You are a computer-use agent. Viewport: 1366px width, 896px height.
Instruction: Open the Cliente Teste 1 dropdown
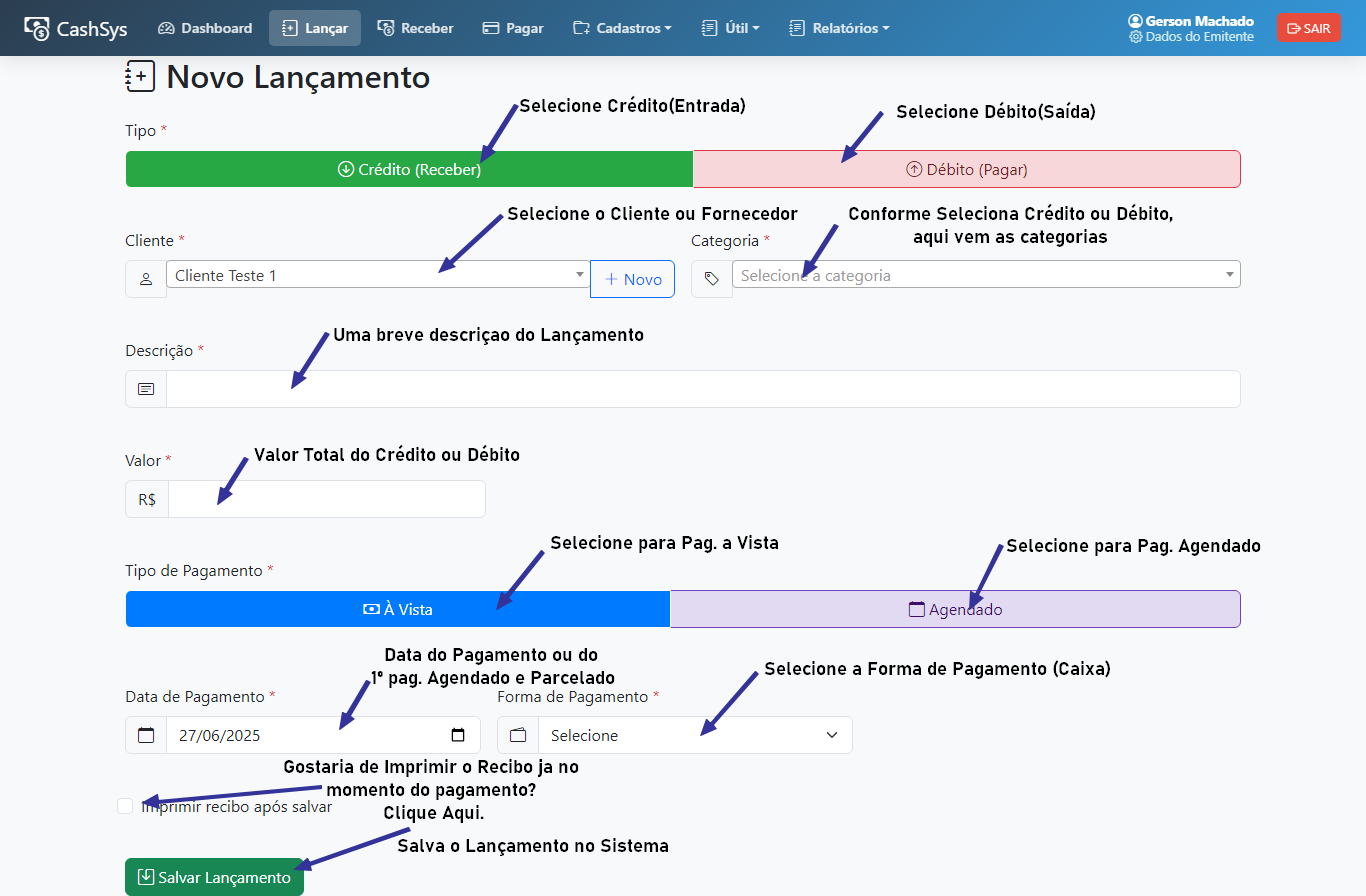pos(377,275)
